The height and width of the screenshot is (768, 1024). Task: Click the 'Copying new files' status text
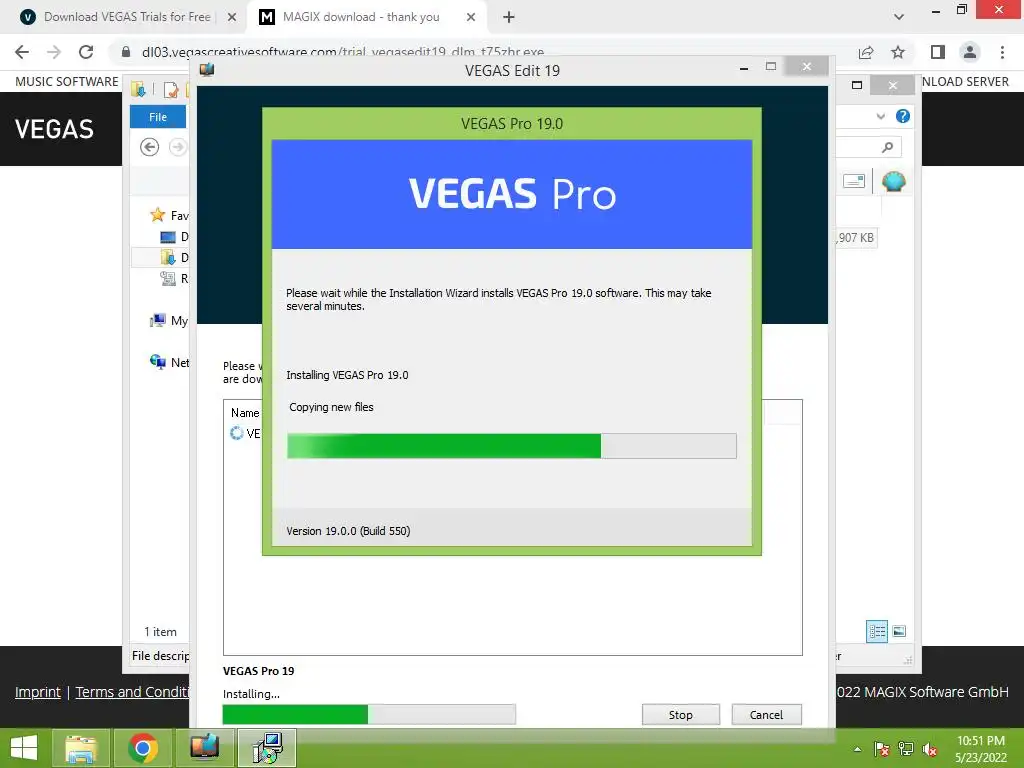[331, 407]
